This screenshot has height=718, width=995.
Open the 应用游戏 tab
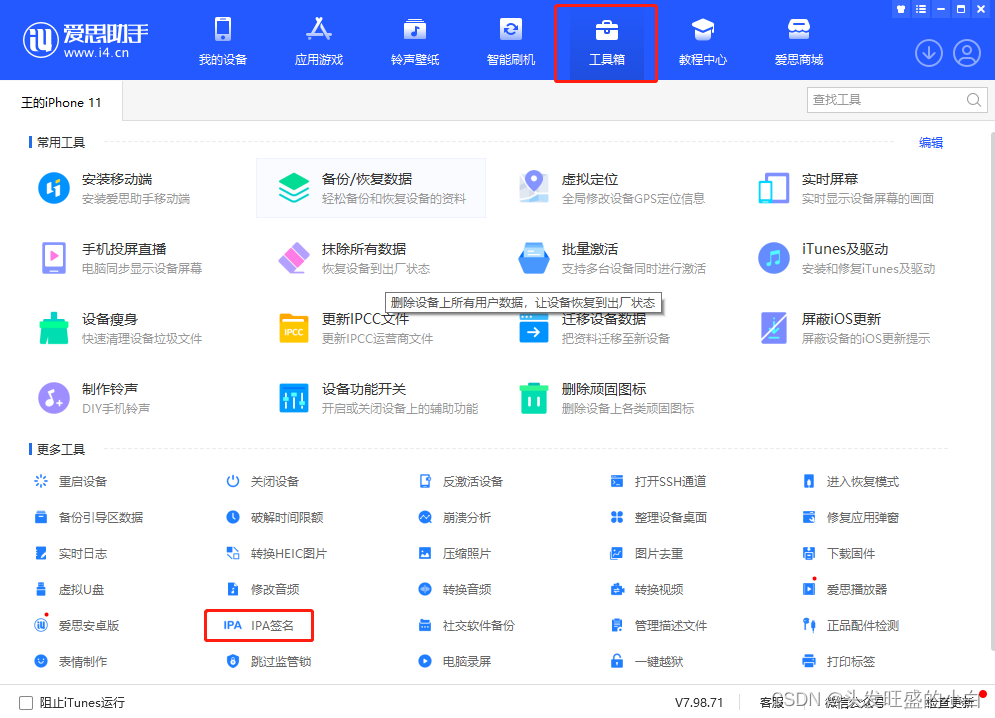pos(319,42)
